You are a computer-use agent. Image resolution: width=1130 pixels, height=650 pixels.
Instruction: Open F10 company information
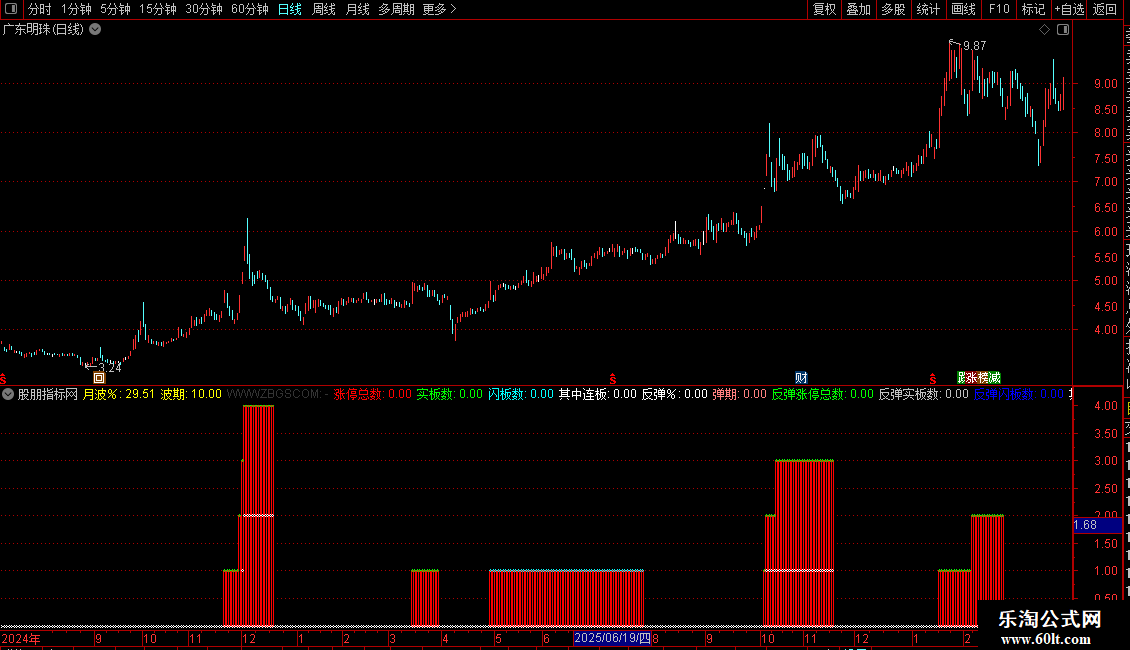[999, 9]
